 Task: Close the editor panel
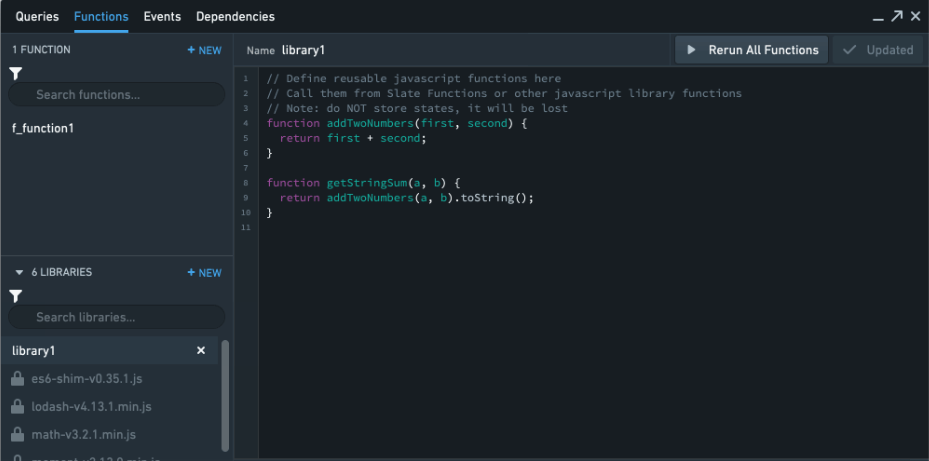click(x=915, y=17)
